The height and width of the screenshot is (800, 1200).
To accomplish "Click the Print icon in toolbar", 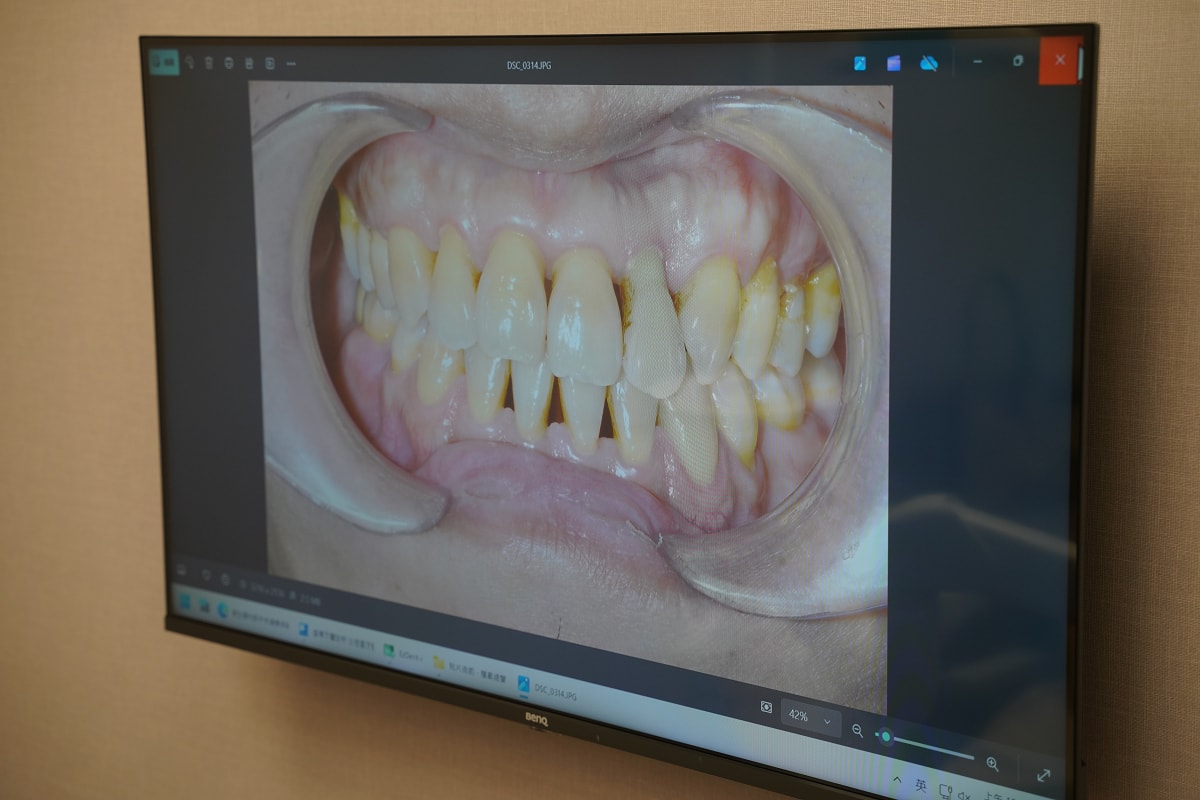I will pyautogui.click(x=229, y=63).
